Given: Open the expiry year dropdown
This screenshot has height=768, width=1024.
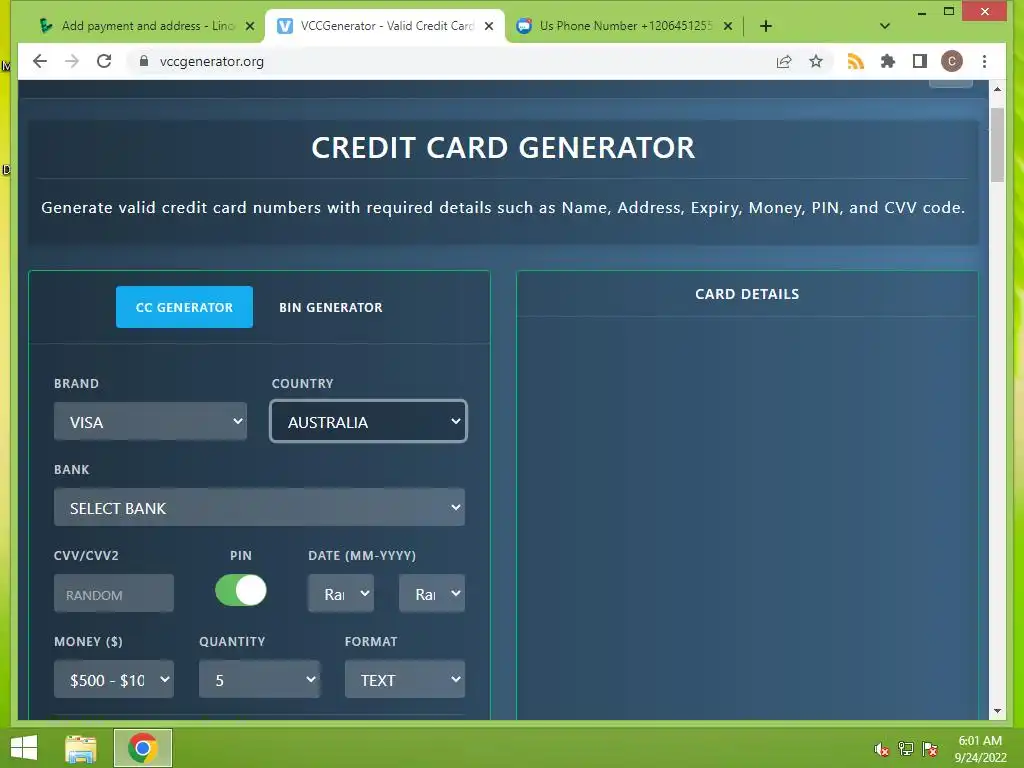Looking at the screenshot, I should [432, 594].
